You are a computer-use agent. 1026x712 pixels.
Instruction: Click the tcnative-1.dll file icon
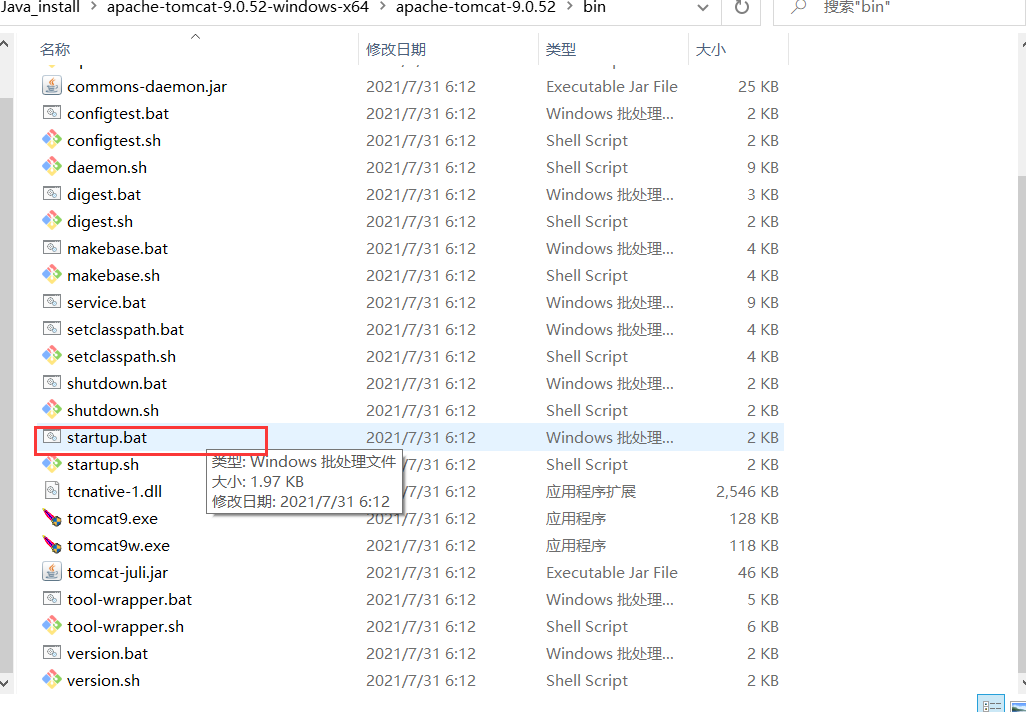coord(52,491)
